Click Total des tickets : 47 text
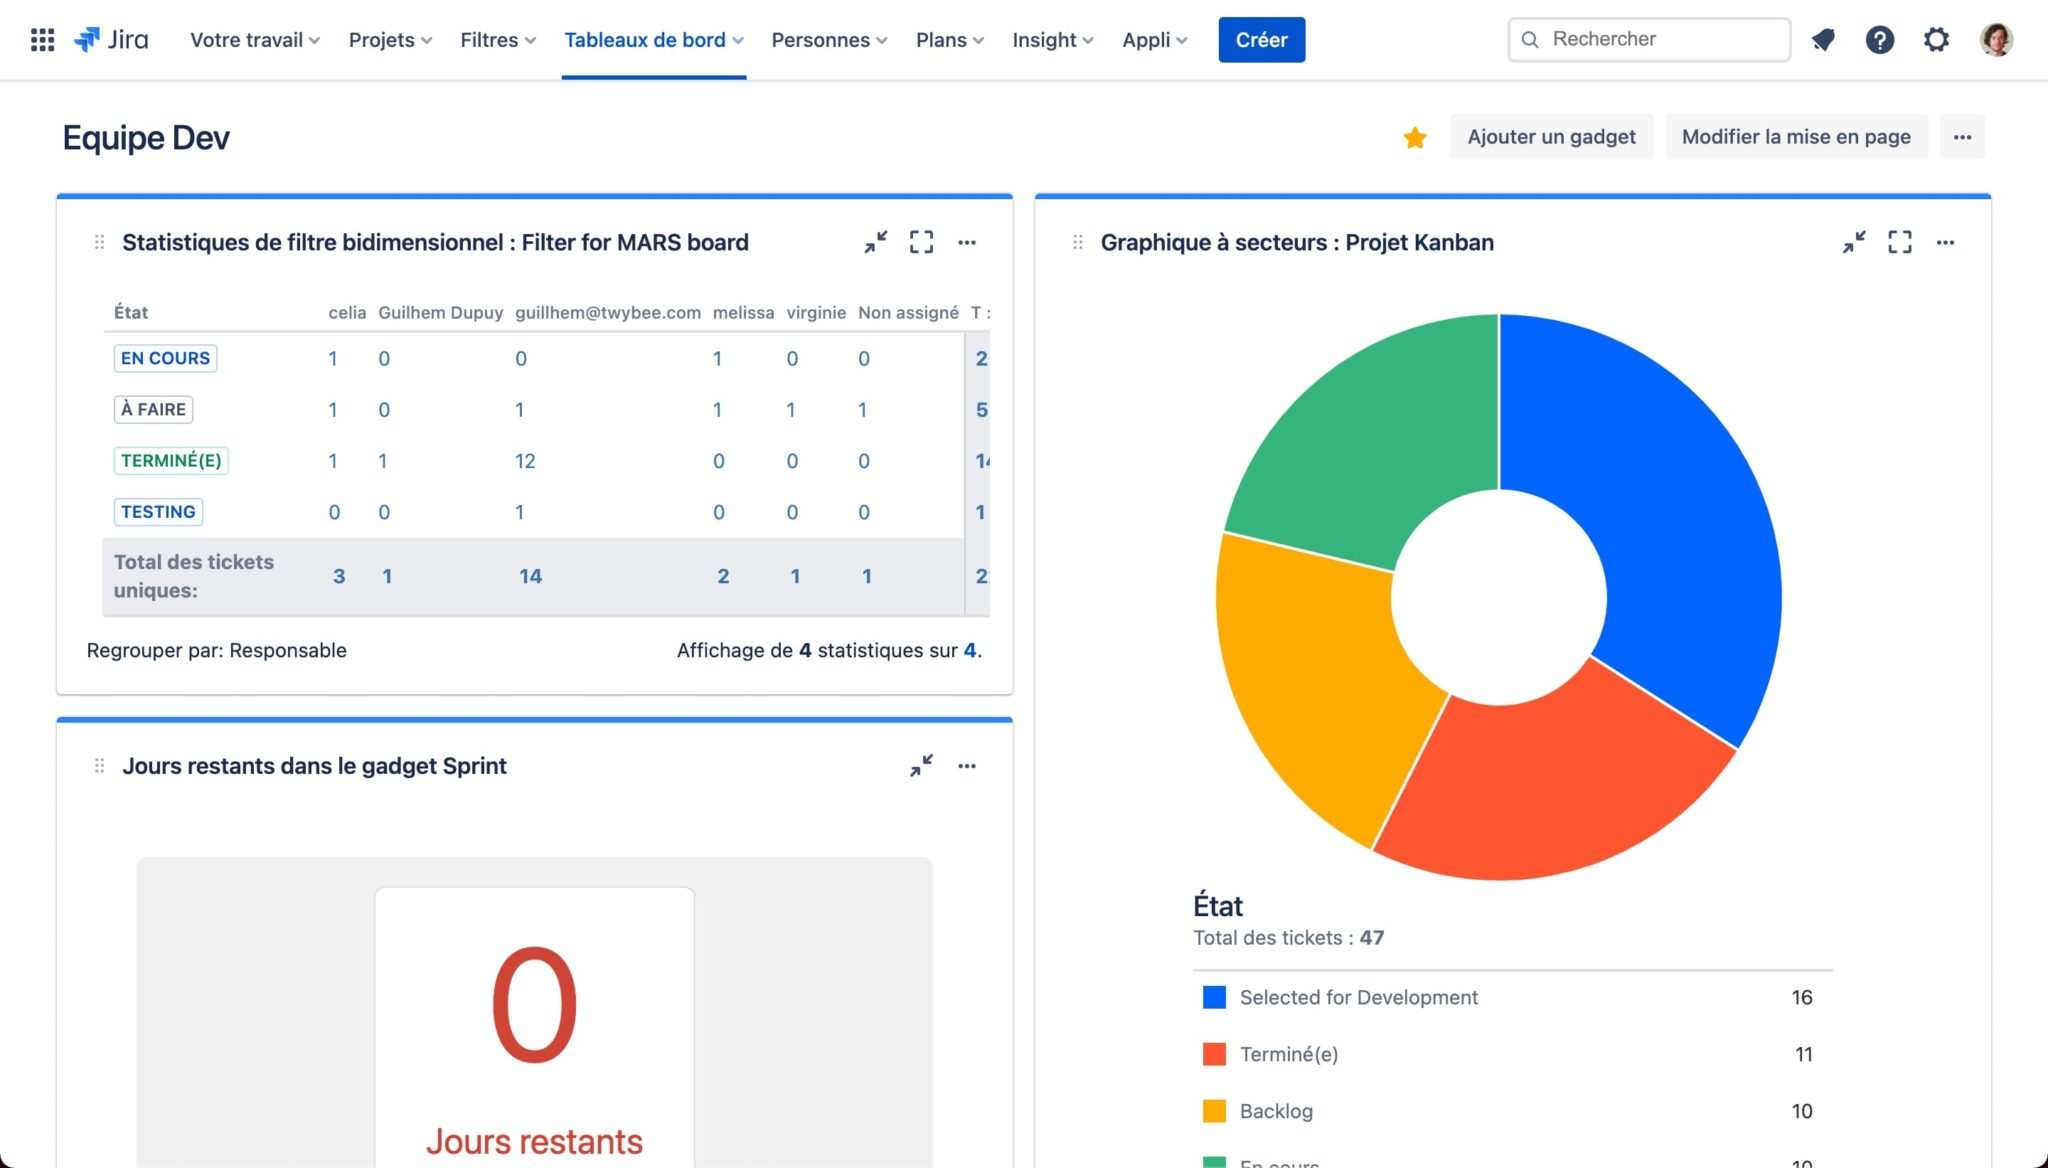The image size is (2048, 1168). pos(1288,938)
